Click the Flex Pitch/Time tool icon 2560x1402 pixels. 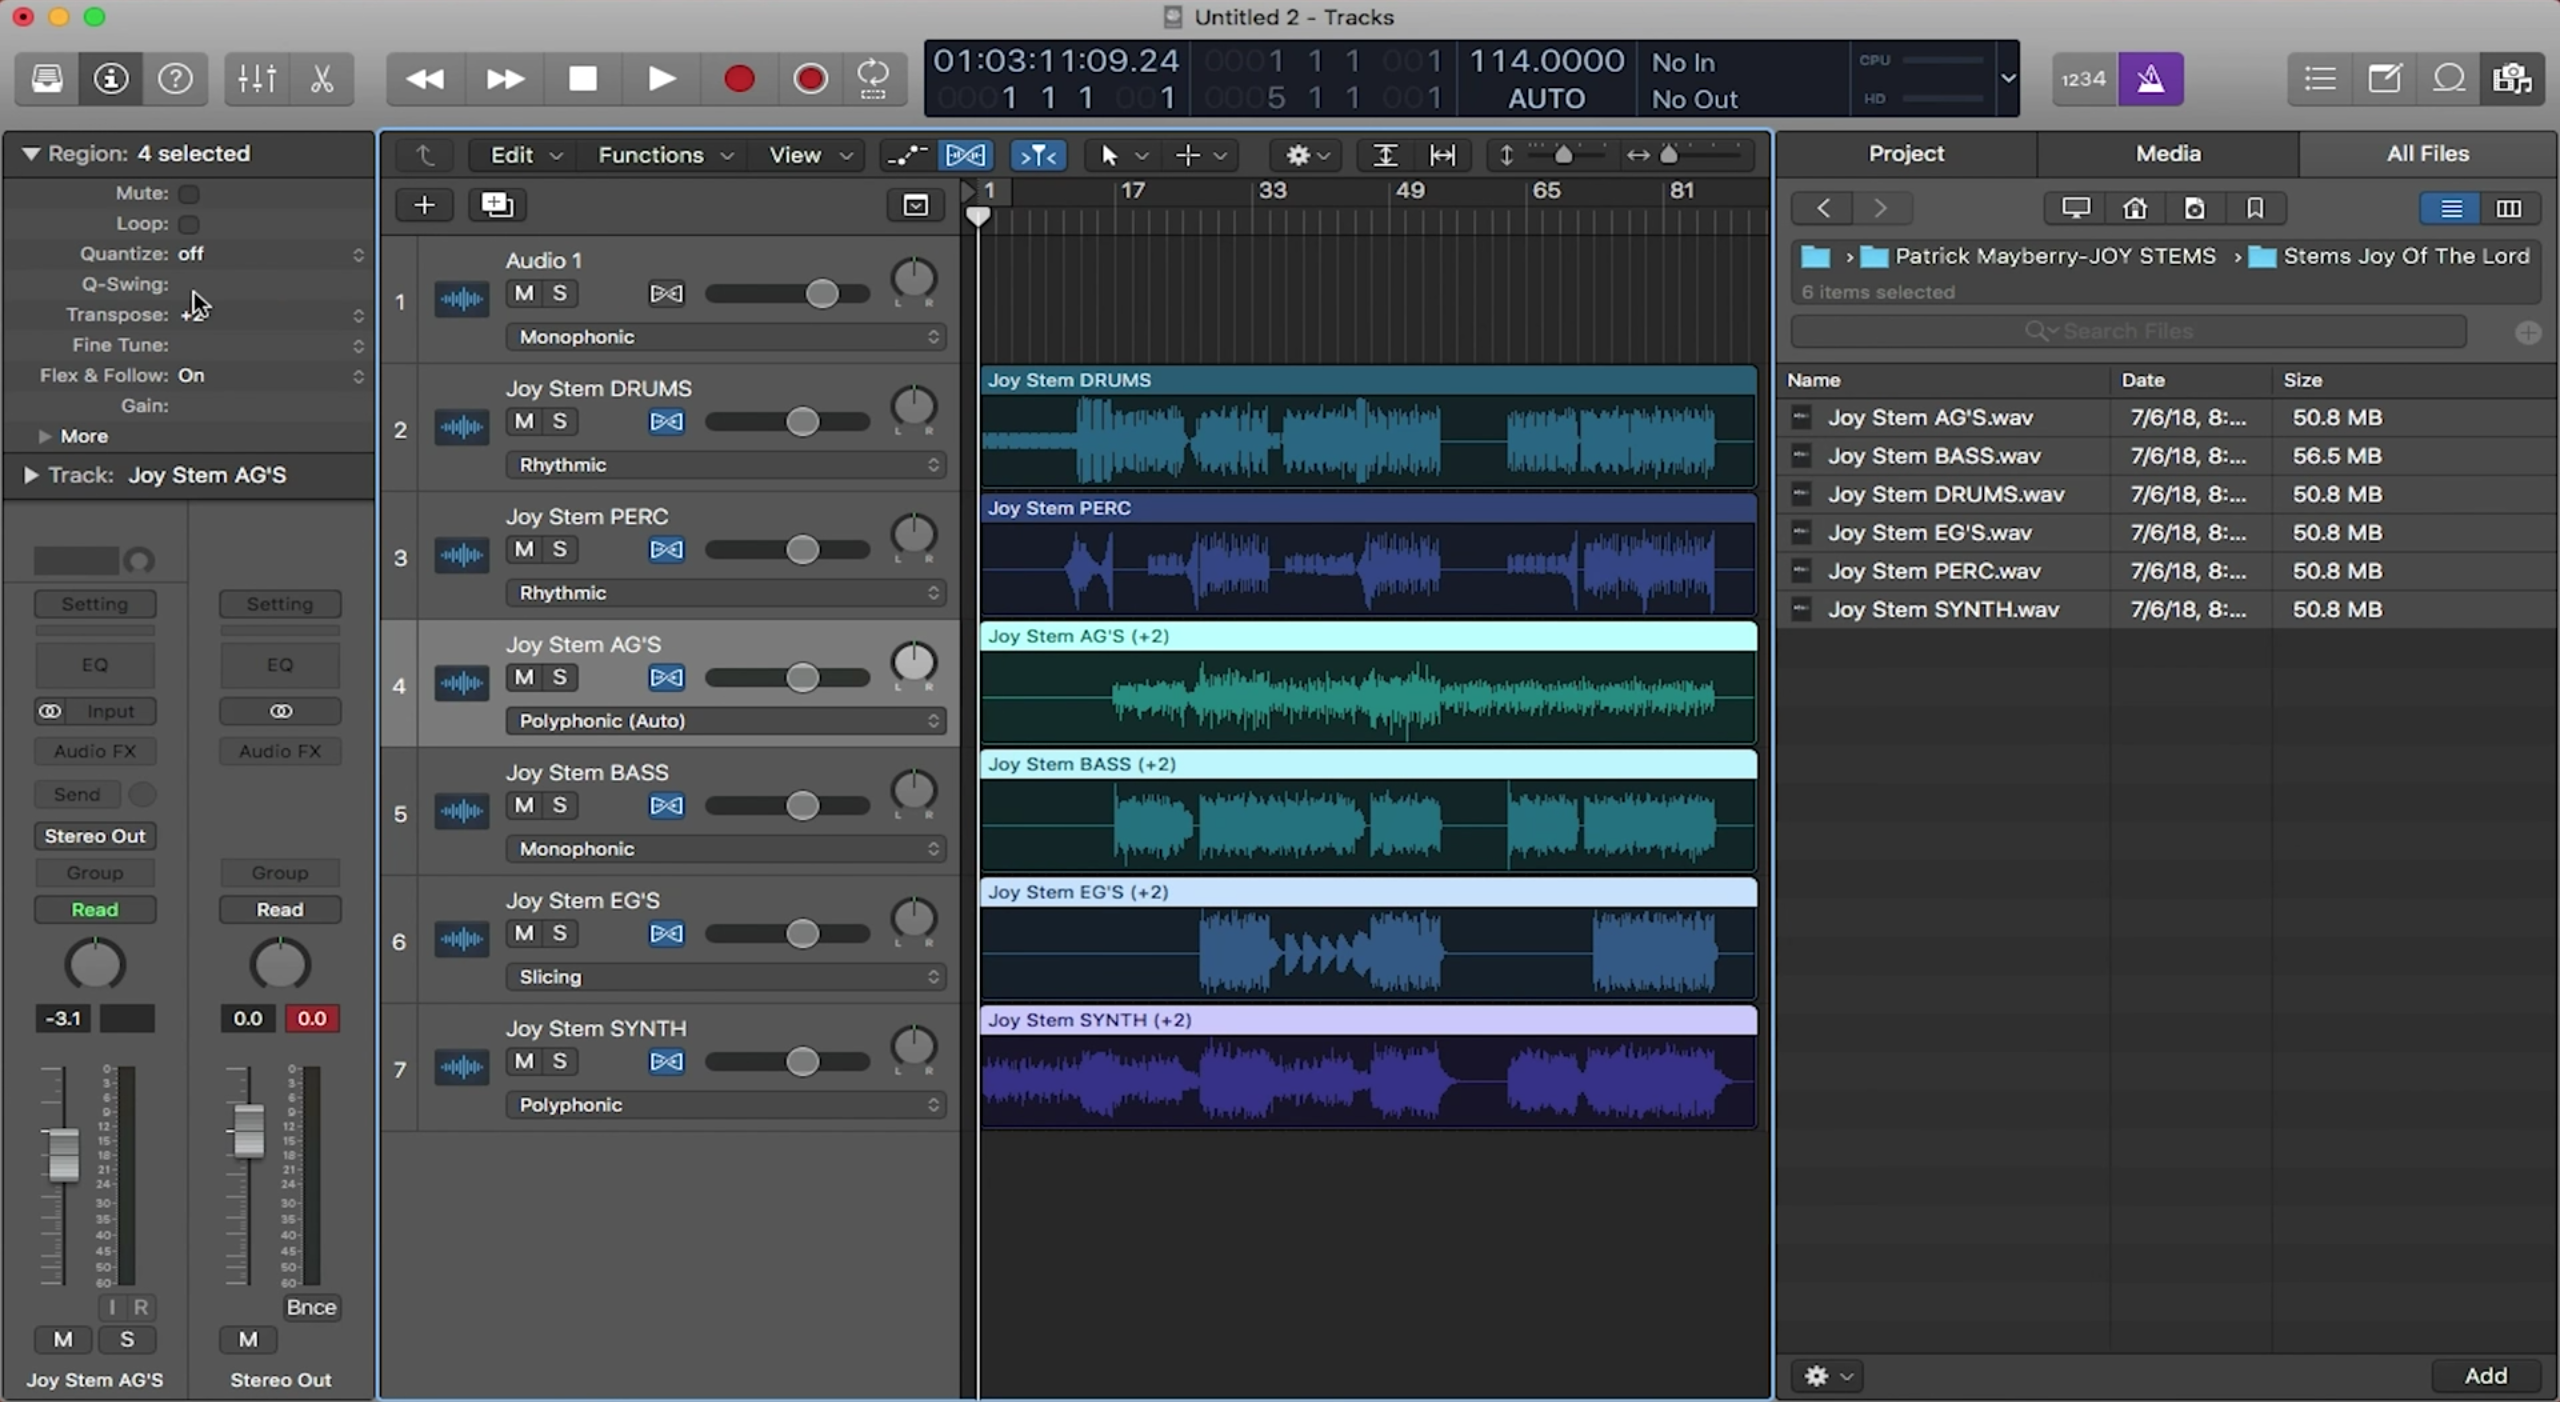coord(963,154)
